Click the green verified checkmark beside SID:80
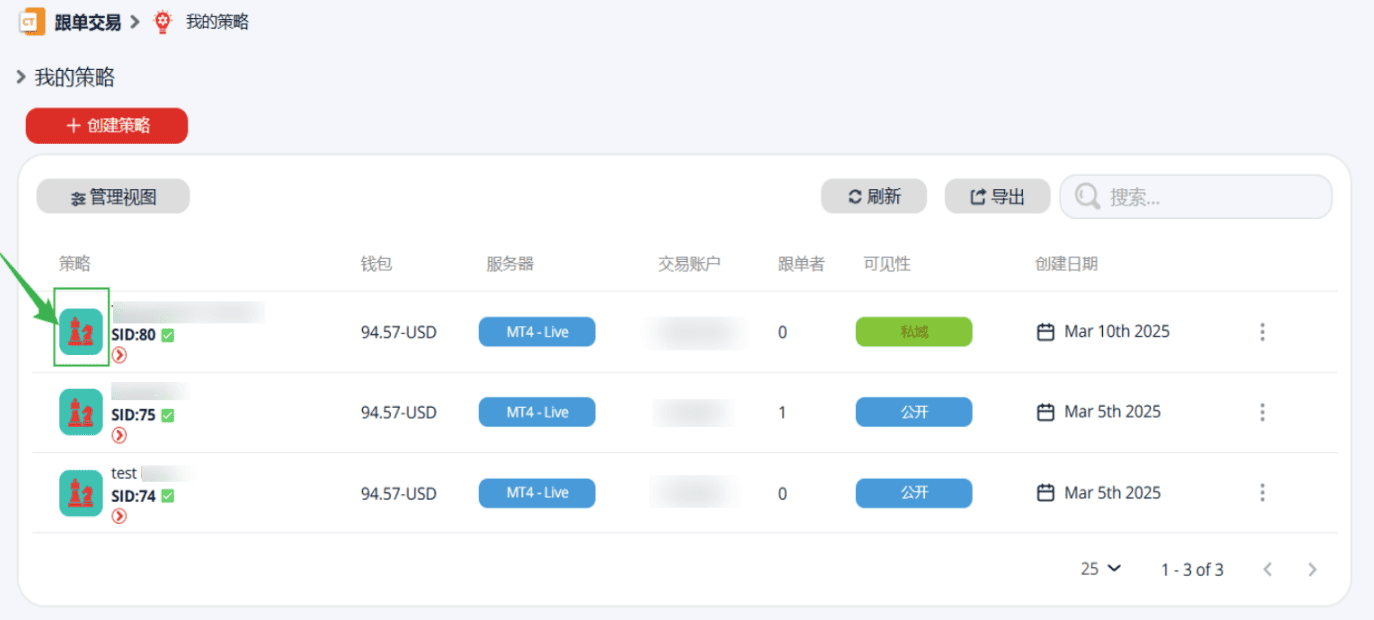 [168, 335]
